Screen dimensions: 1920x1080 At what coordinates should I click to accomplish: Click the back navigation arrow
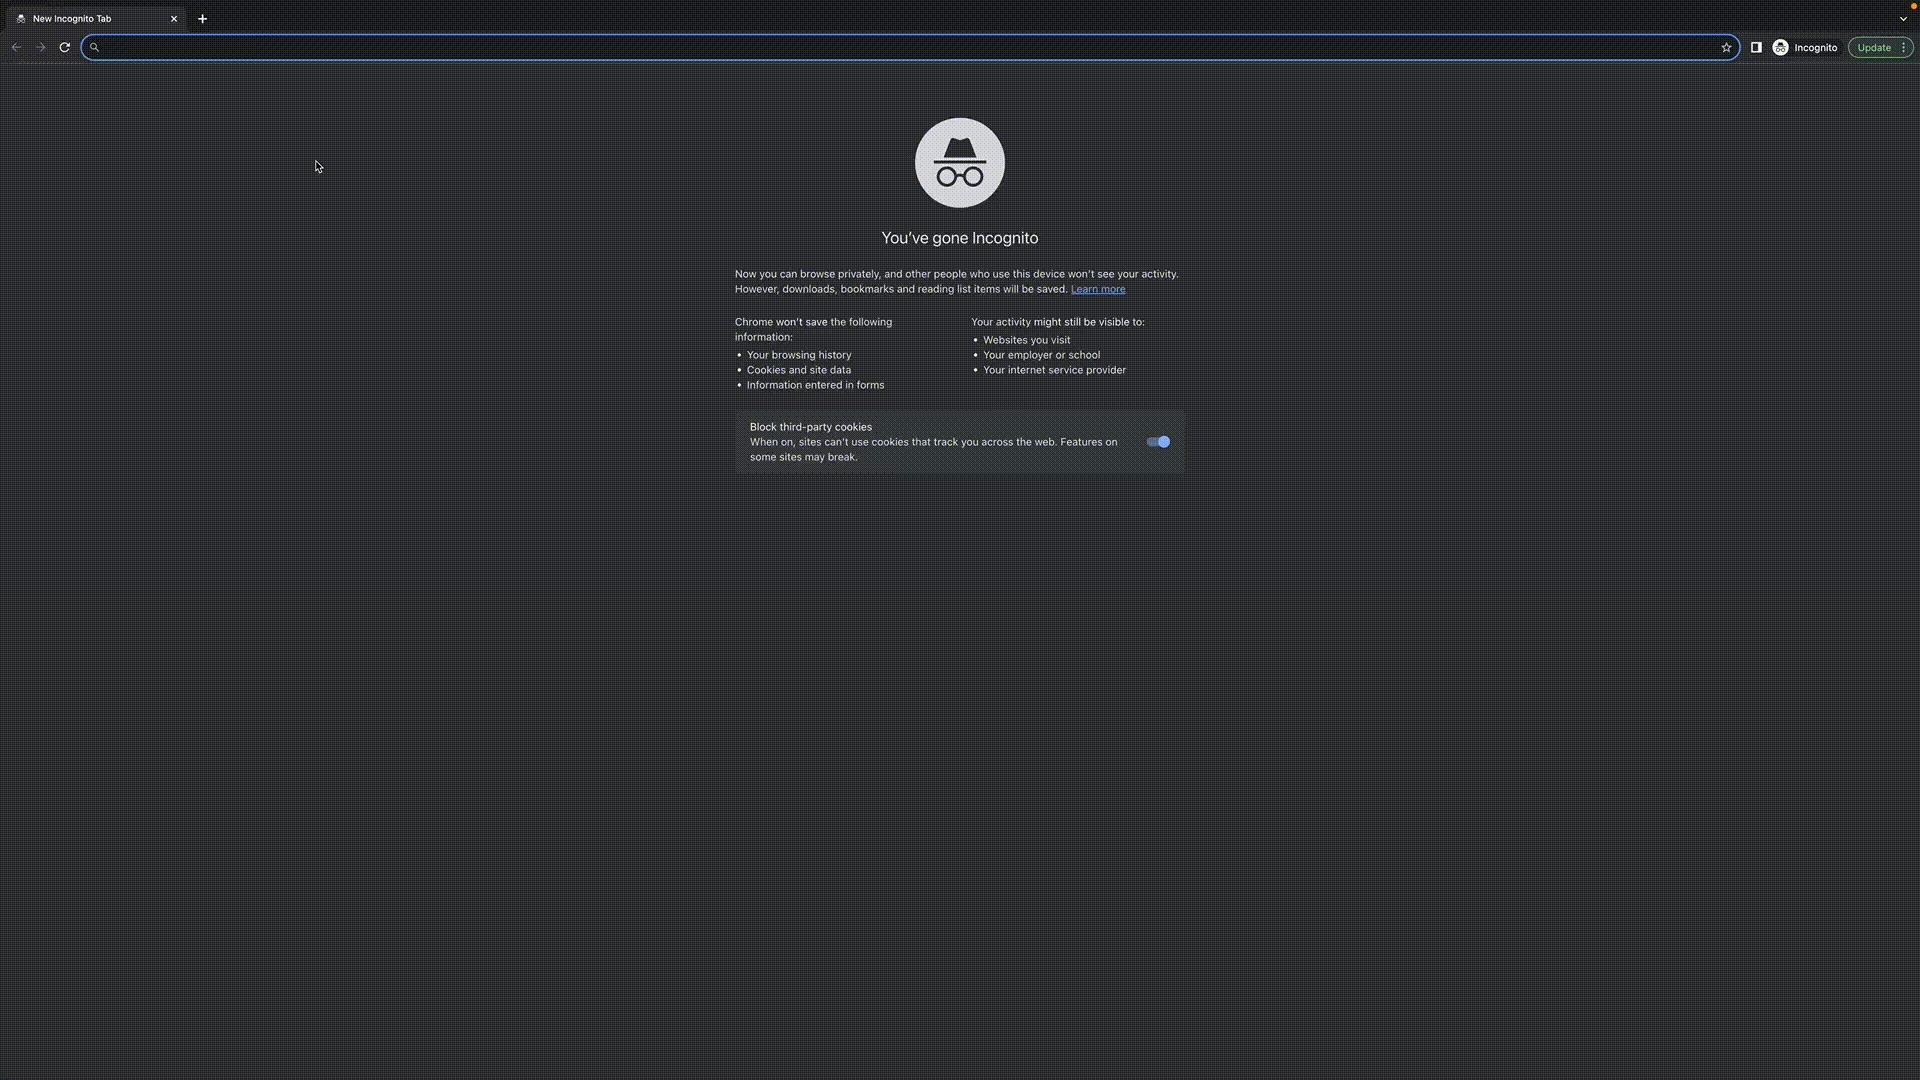[x=16, y=47]
